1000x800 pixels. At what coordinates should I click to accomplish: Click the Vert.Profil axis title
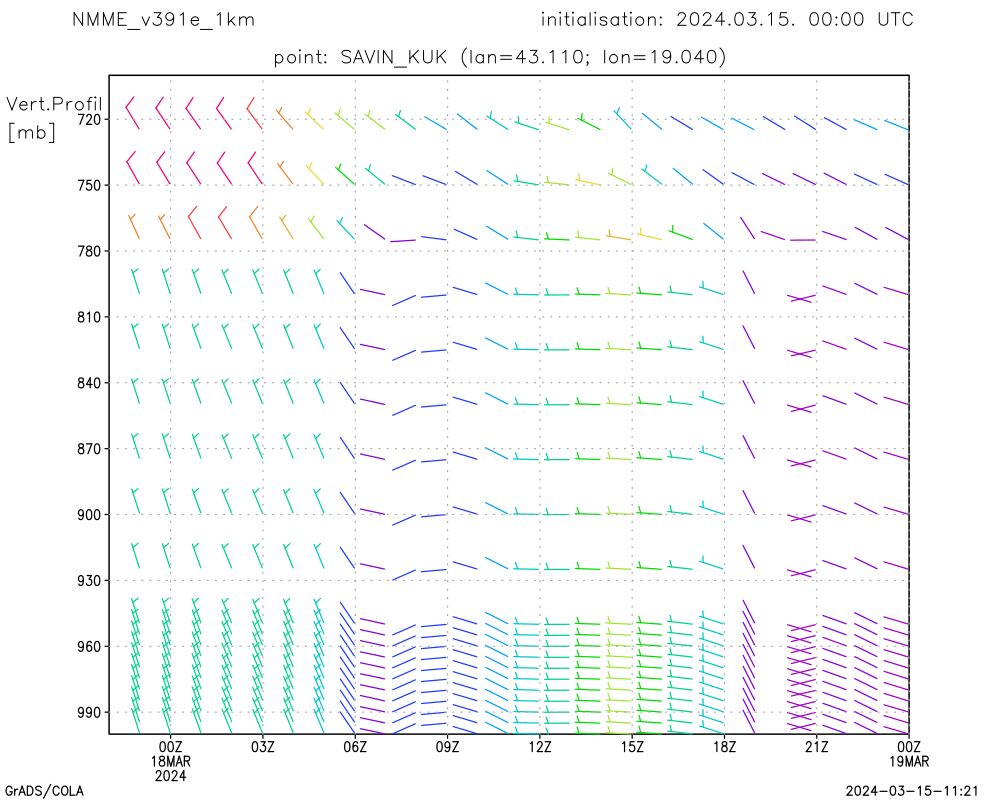point(54,104)
